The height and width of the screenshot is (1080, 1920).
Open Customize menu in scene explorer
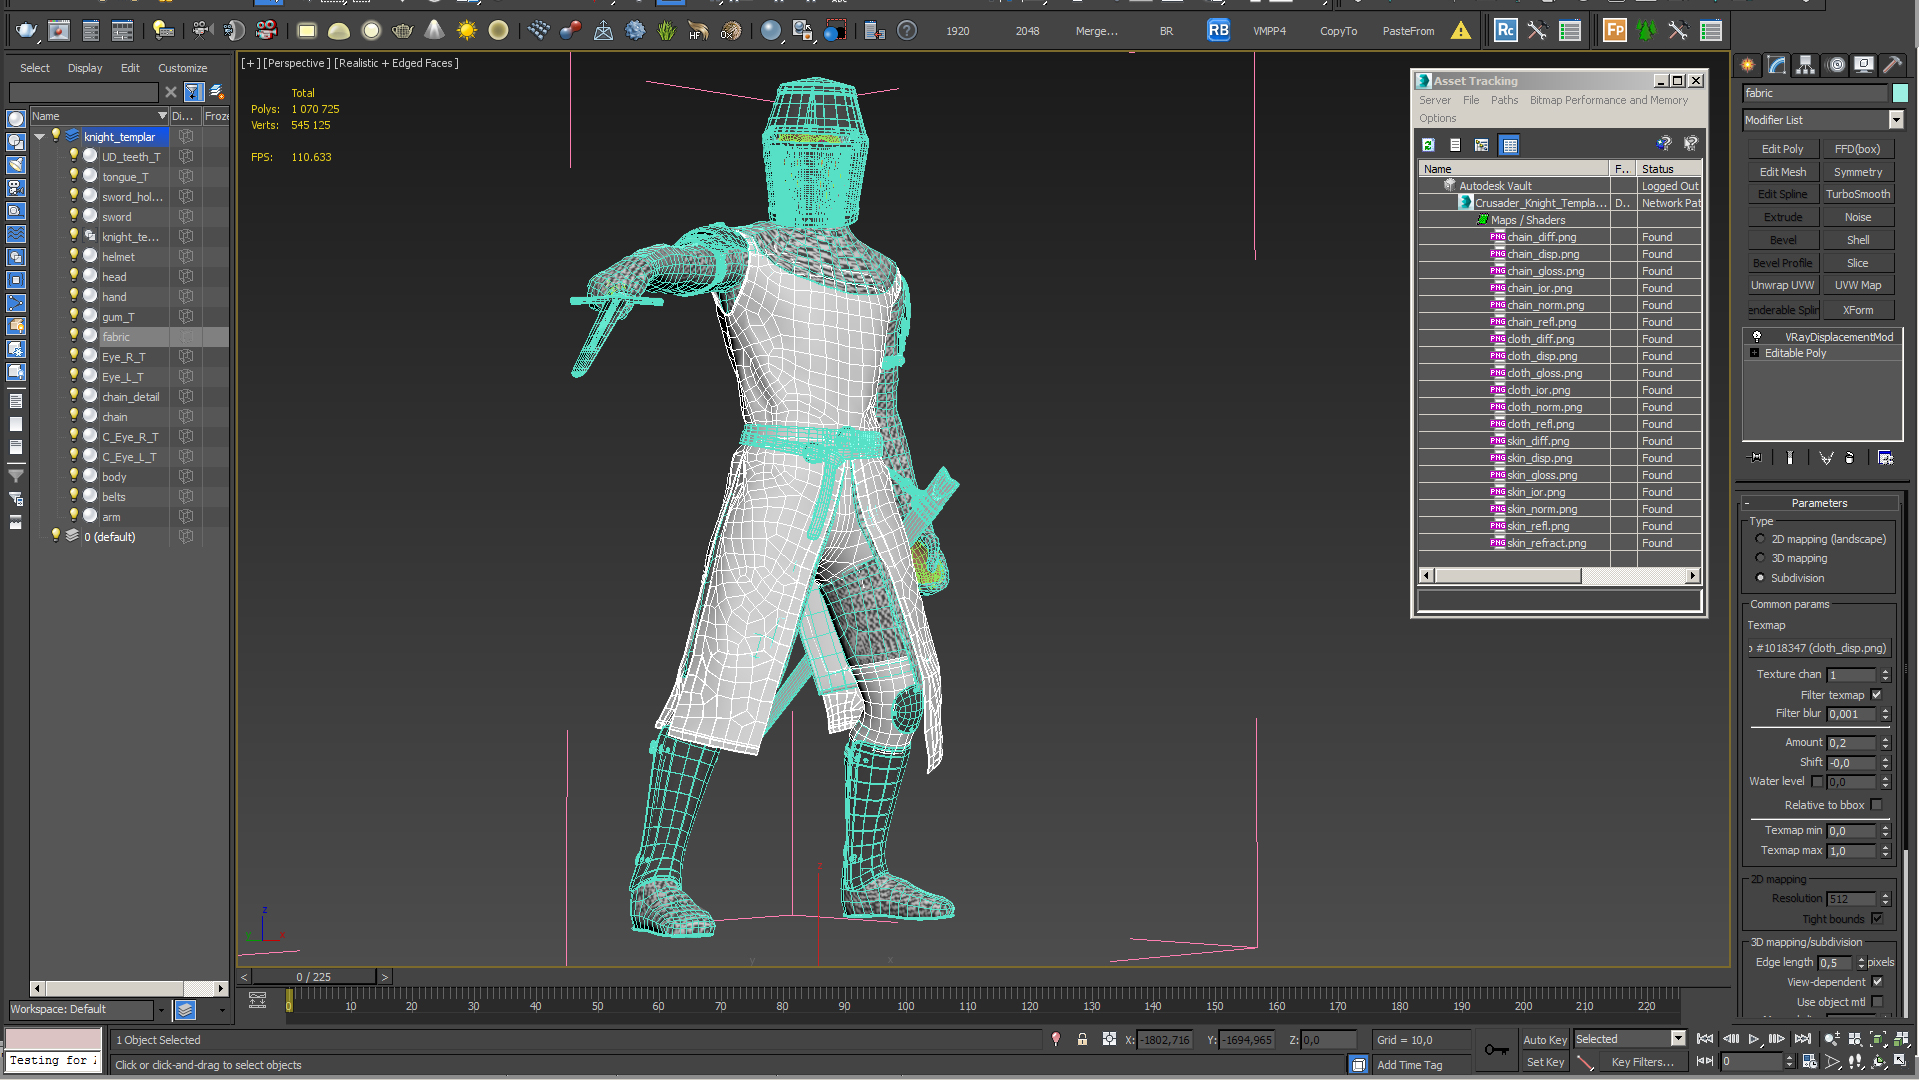point(182,68)
